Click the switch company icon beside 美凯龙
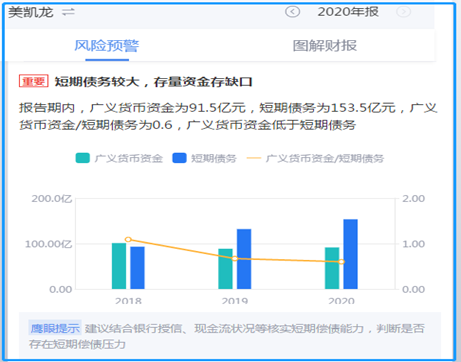The image size is (461, 362). 68,13
